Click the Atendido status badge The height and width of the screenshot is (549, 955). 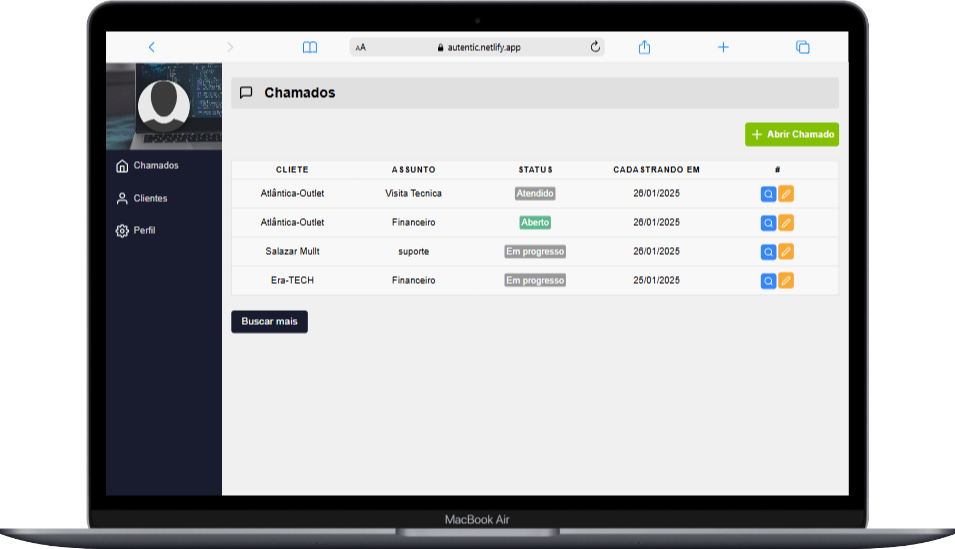point(535,193)
